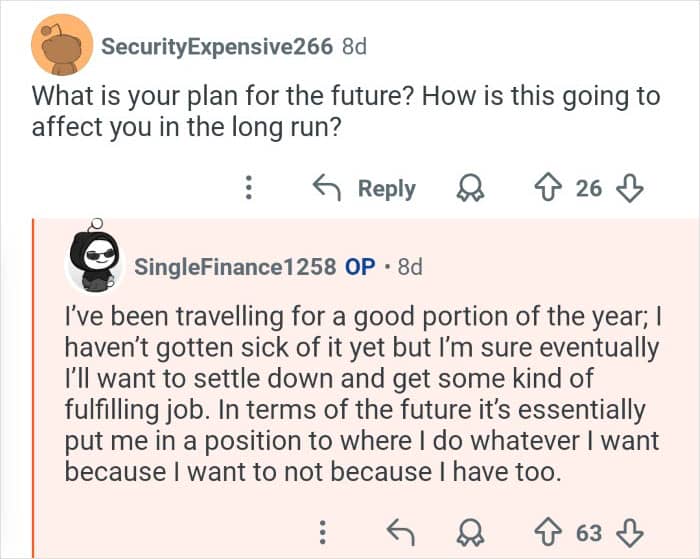Open SingleFinance1258's sunglasses avatar

(x=96, y=265)
